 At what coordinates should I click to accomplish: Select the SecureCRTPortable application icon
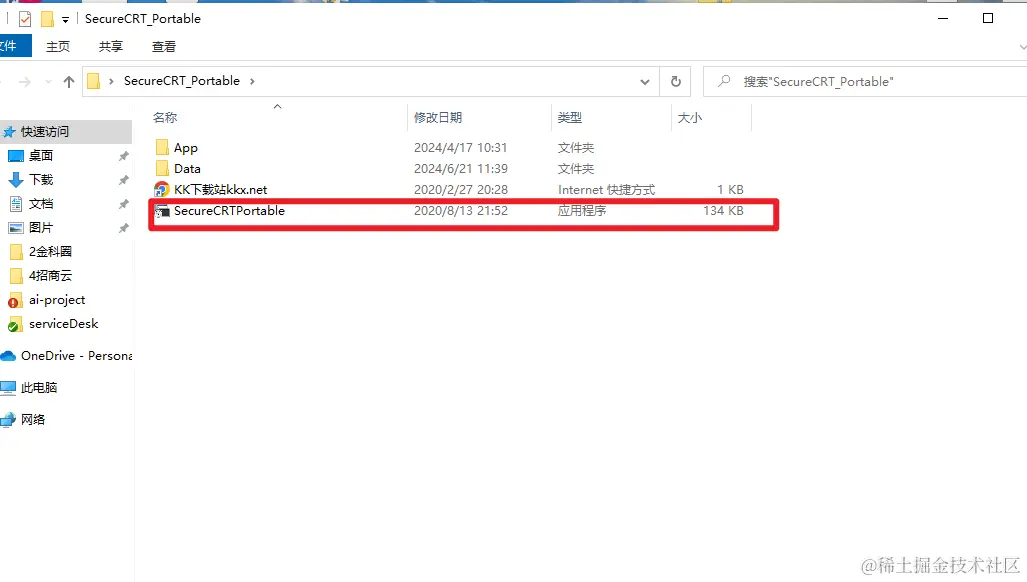162,211
